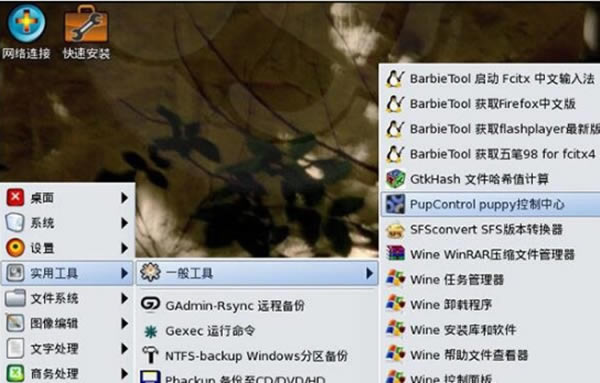
Task: Launch SFSconvert SFS版本转换器
Action: [491, 230]
